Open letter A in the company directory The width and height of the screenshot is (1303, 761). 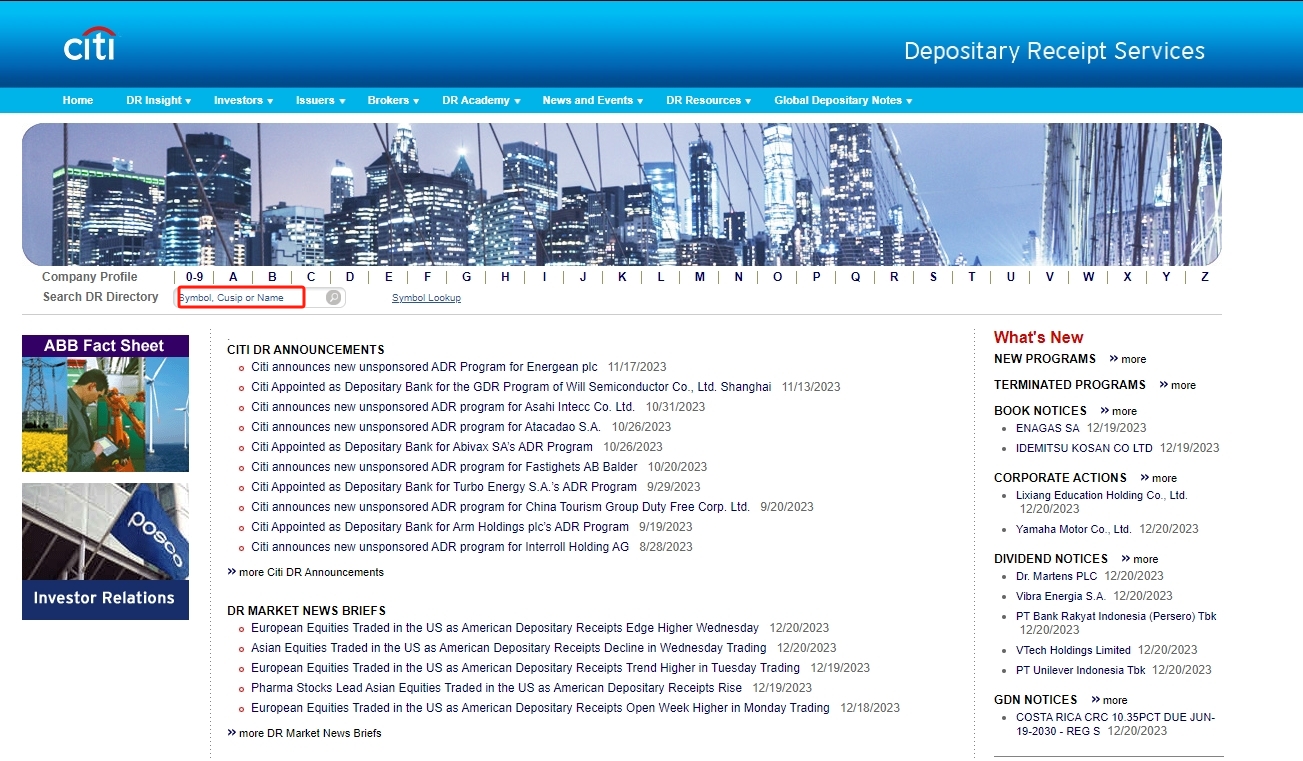click(232, 277)
